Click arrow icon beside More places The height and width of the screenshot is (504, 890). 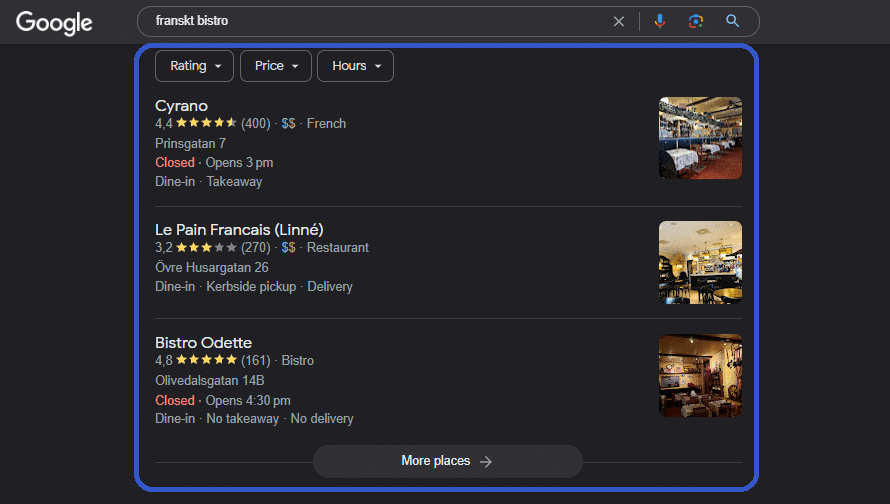pos(486,461)
